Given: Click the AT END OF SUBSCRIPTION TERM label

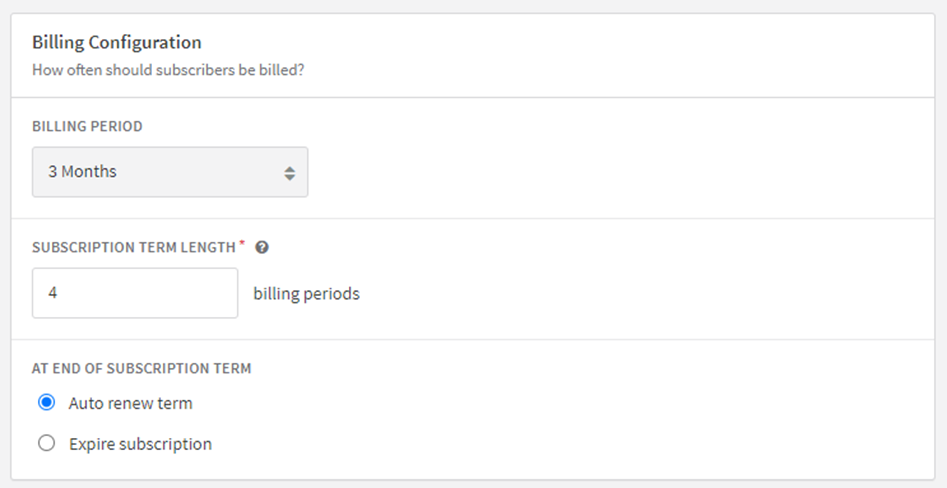Looking at the screenshot, I should [141, 368].
